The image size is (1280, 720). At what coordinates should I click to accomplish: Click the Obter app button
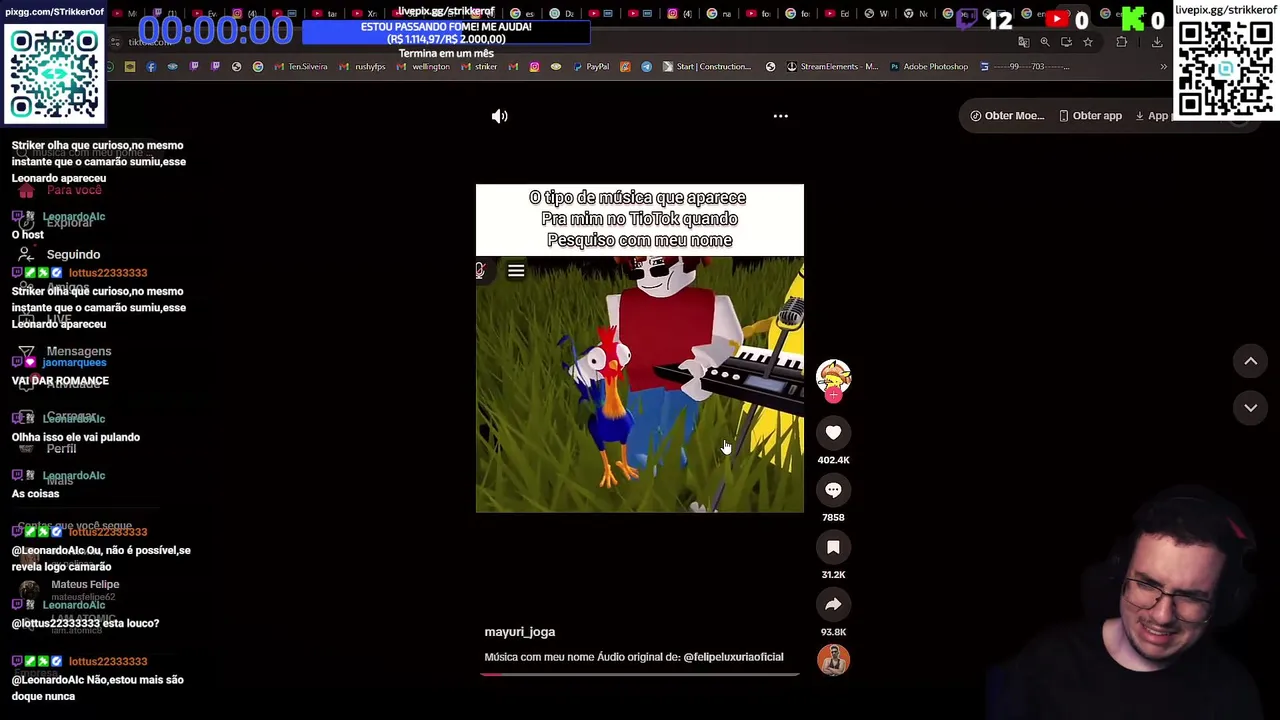(1091, 116)
